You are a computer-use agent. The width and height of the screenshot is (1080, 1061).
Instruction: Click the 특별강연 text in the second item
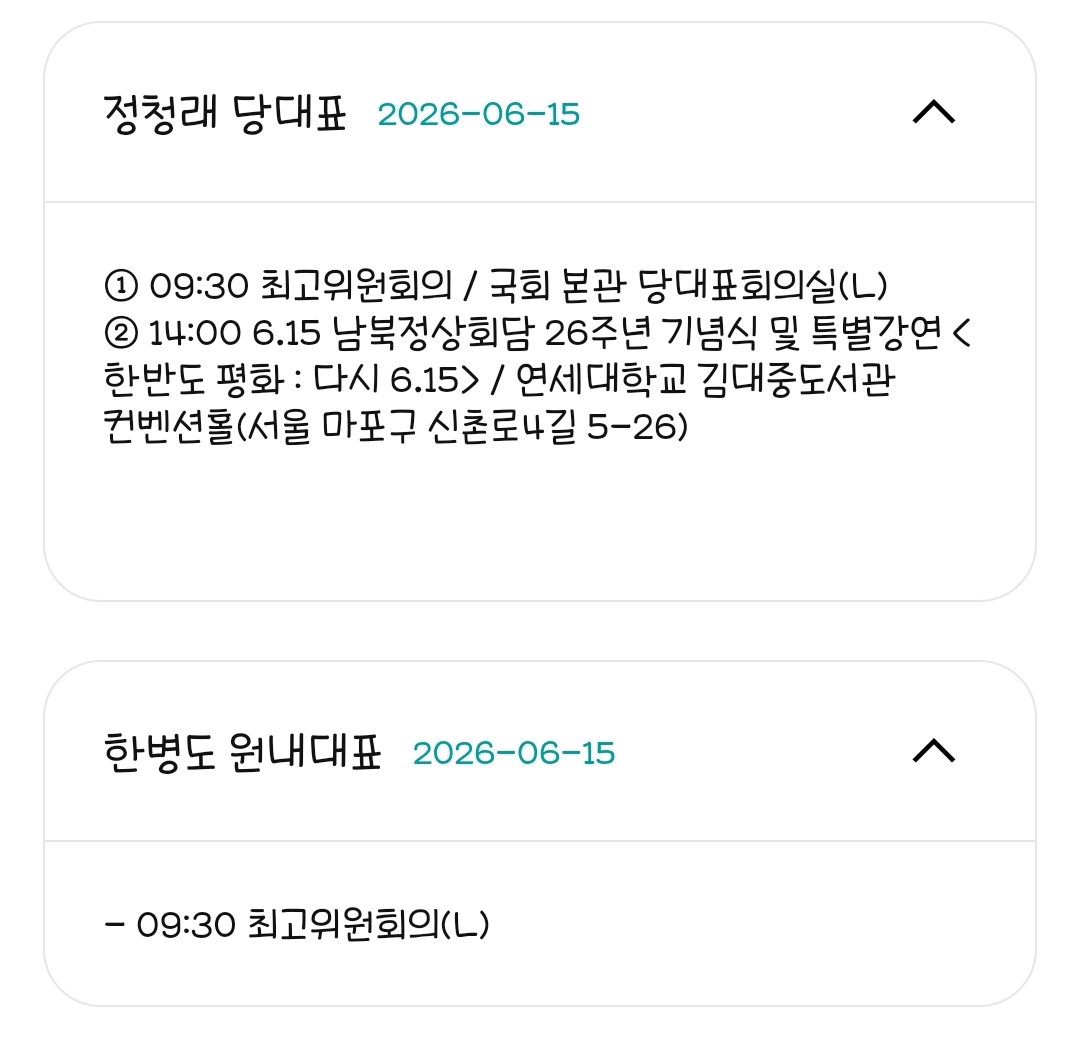coord(875,333)
